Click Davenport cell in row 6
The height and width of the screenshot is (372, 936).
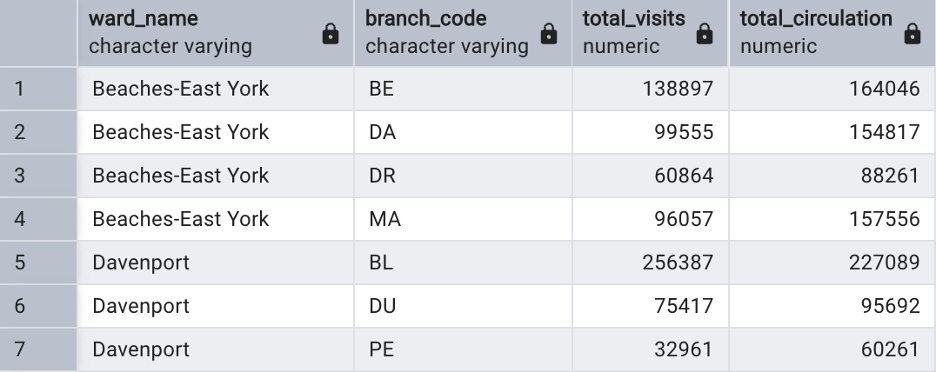(215, 306)
